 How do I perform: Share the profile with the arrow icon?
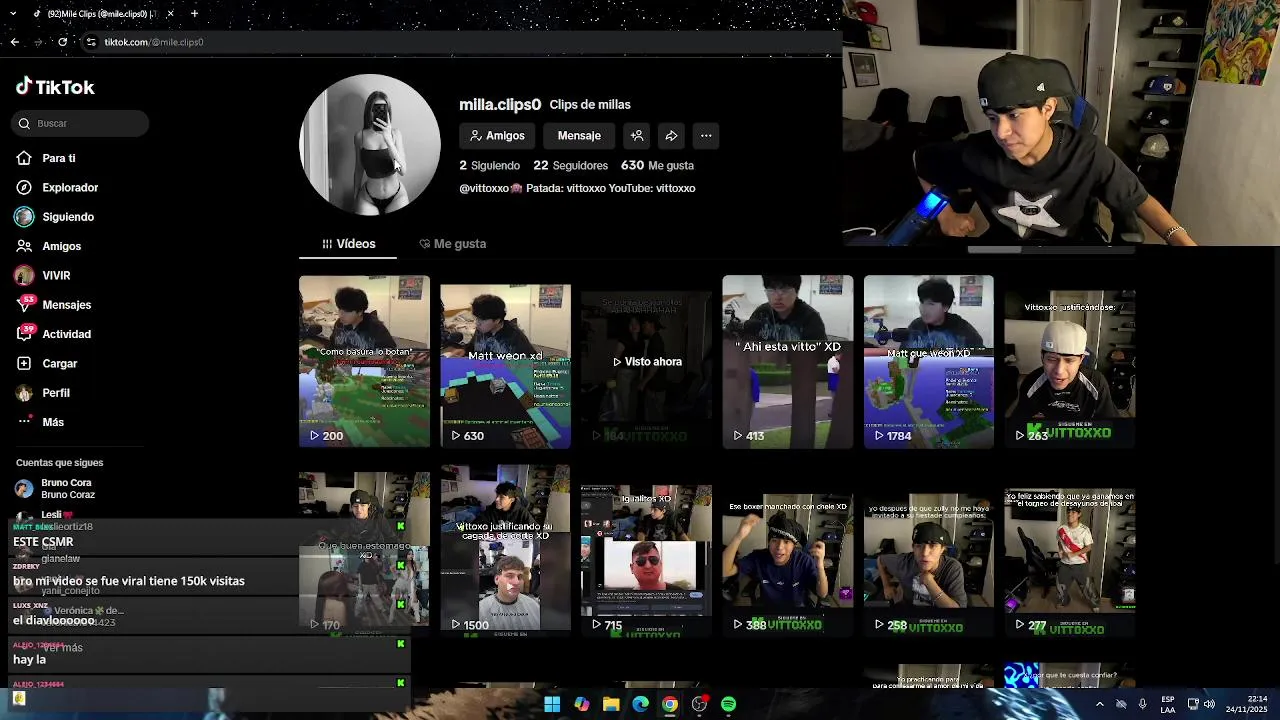tap(671, 136)
